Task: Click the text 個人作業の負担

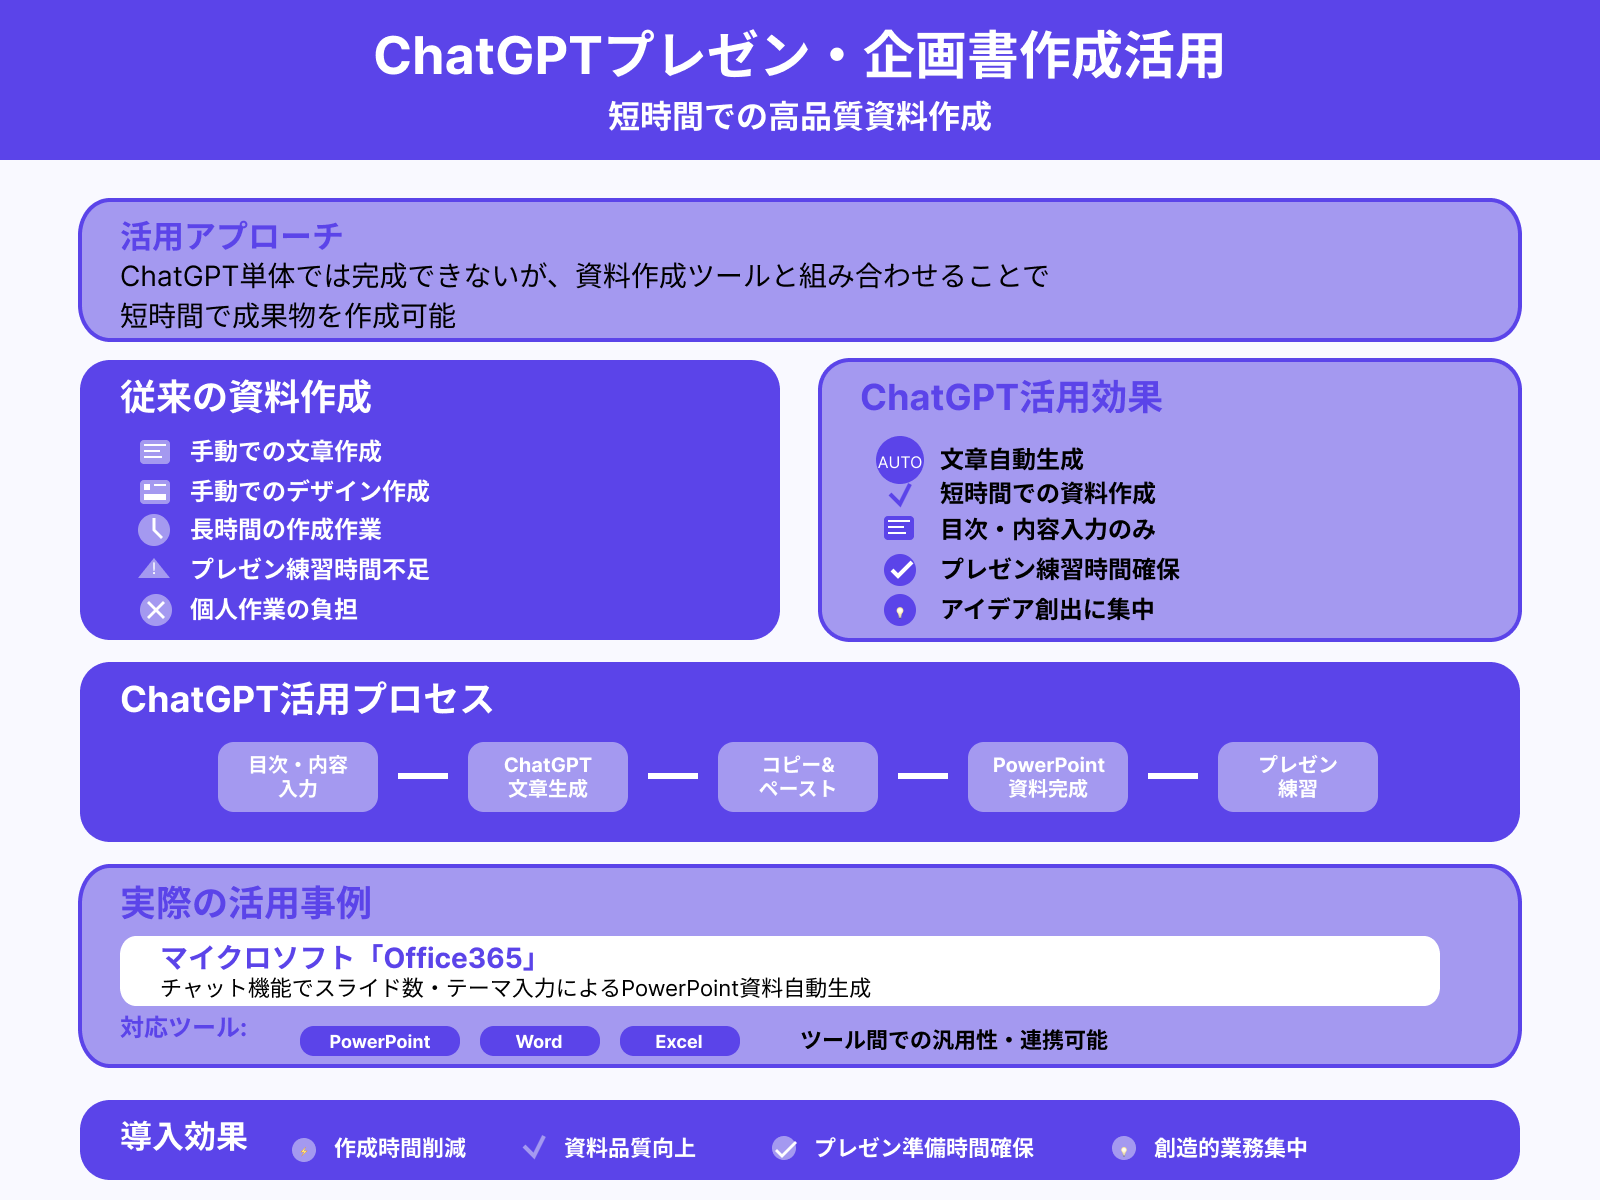Action: [274, 609]
